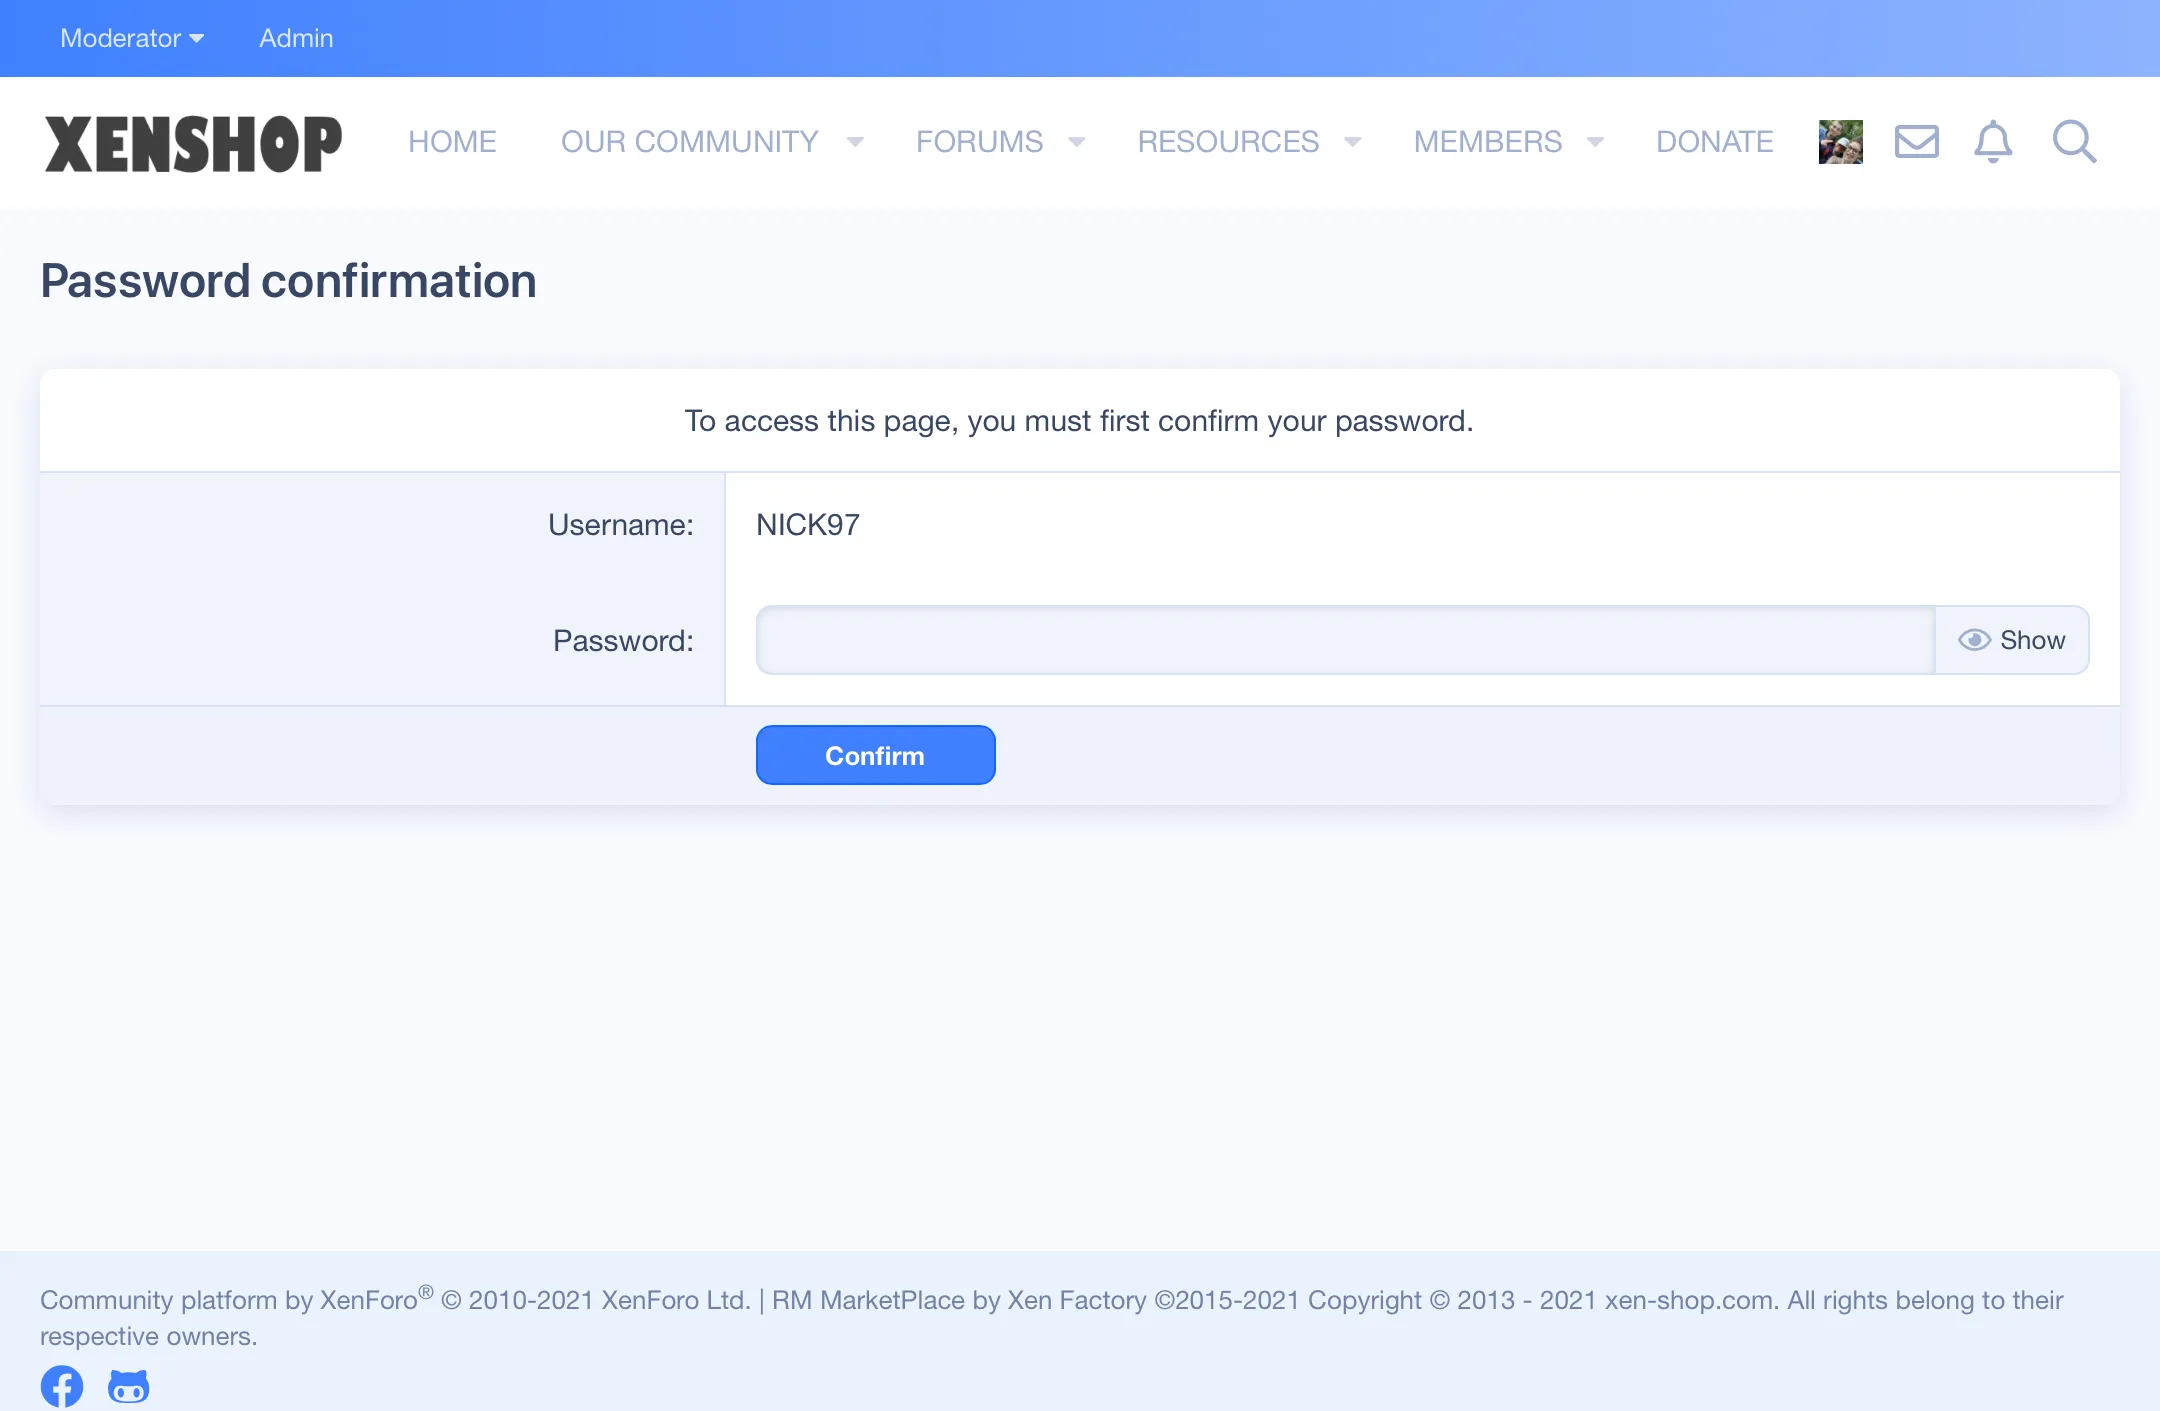Expand the Forums dropdown arrow

(x=1077, y=142)
